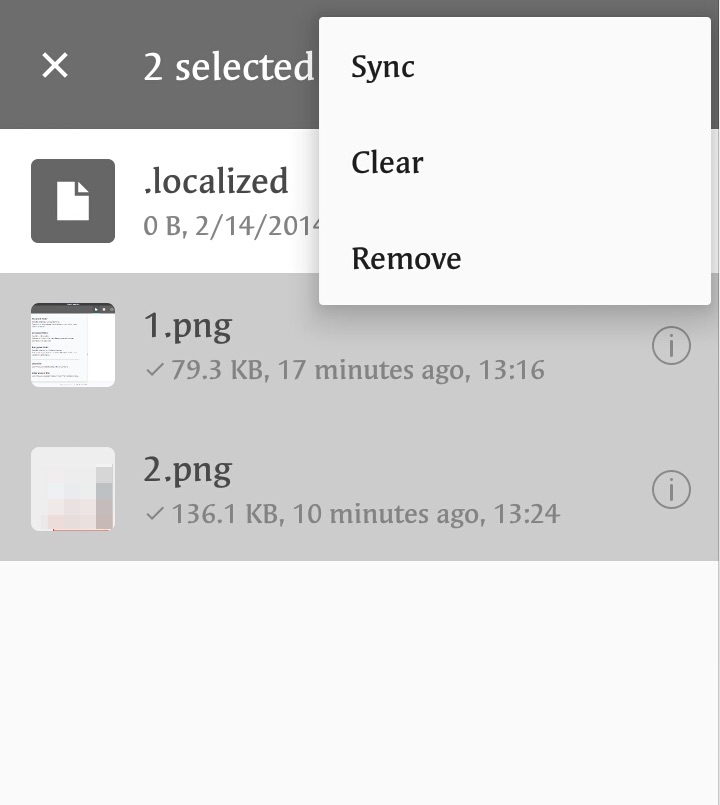Click the "2 selected" header title
720x805 pixels.
tap(228, 67)
